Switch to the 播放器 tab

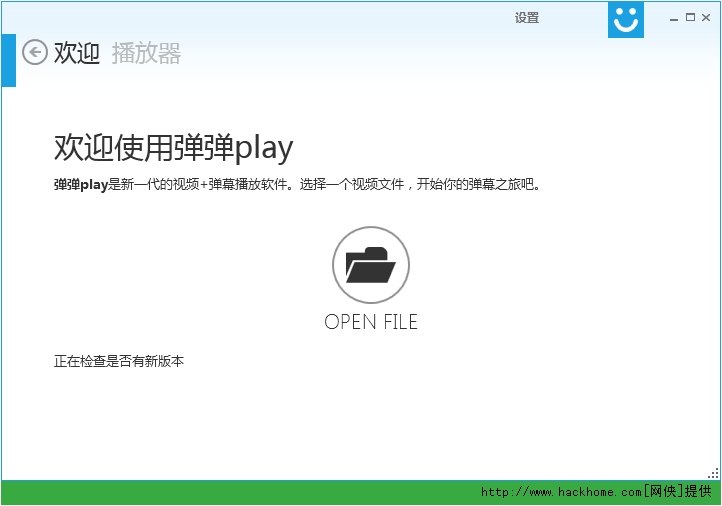tap(146, 53)
